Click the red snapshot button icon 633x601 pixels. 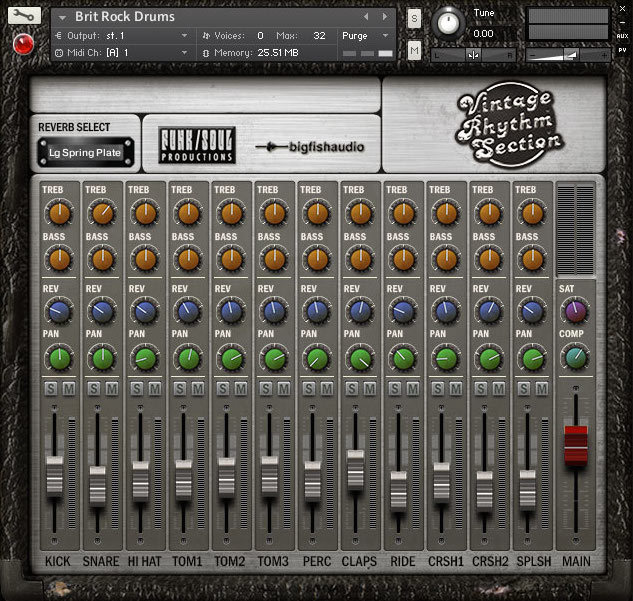tap(22, 44)
